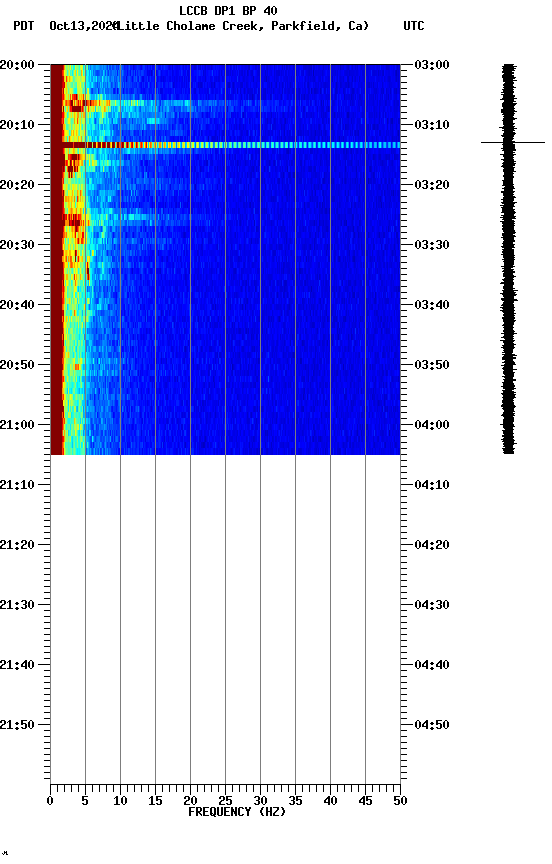Click the '21:00' PDT time label
Screen dimensions: 552x864
point(17,425)
